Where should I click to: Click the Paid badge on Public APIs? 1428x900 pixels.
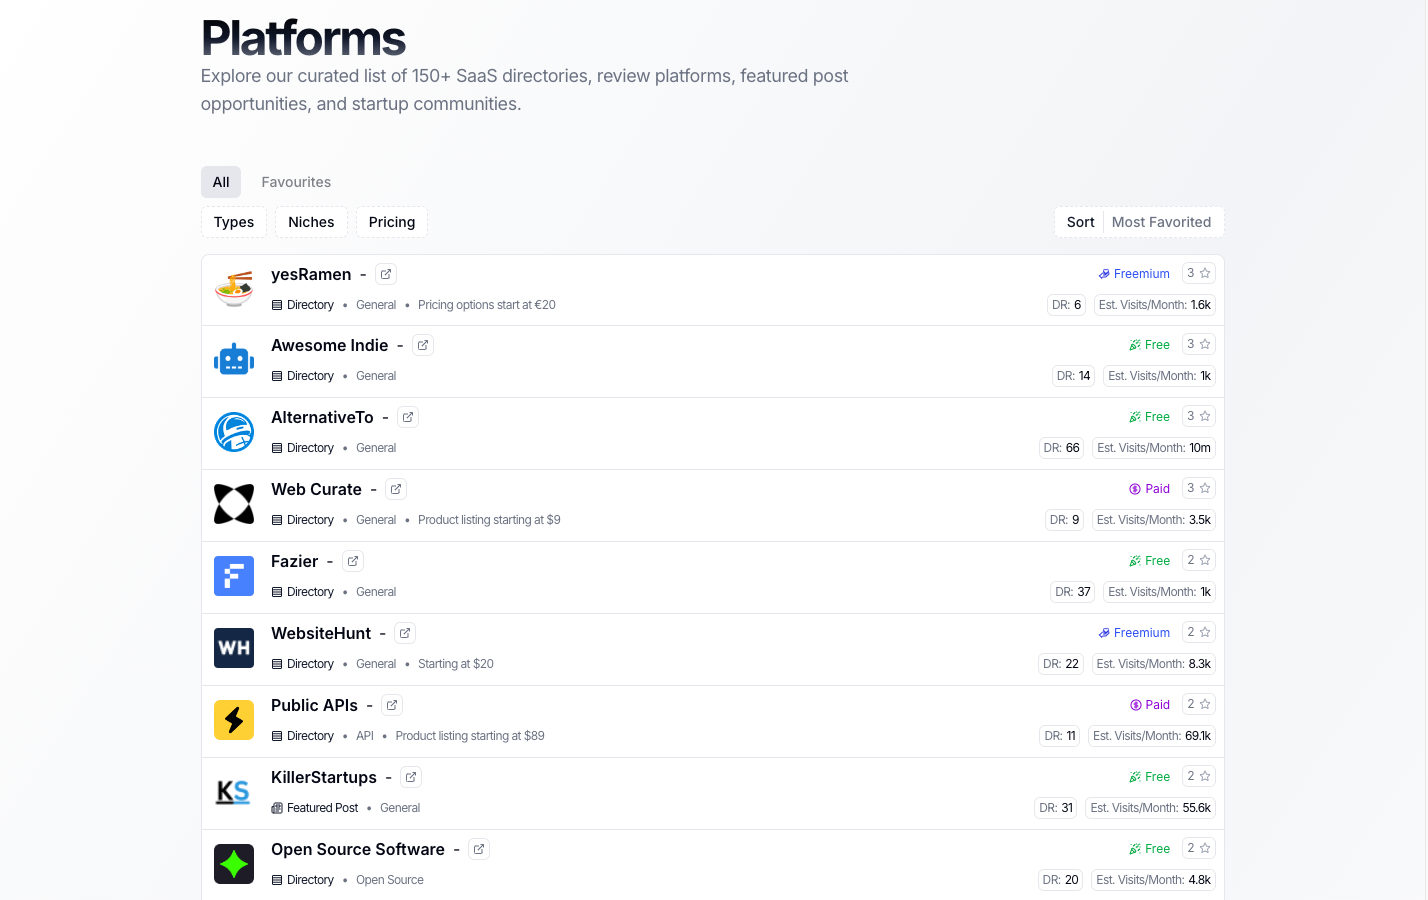(1149, 705)
